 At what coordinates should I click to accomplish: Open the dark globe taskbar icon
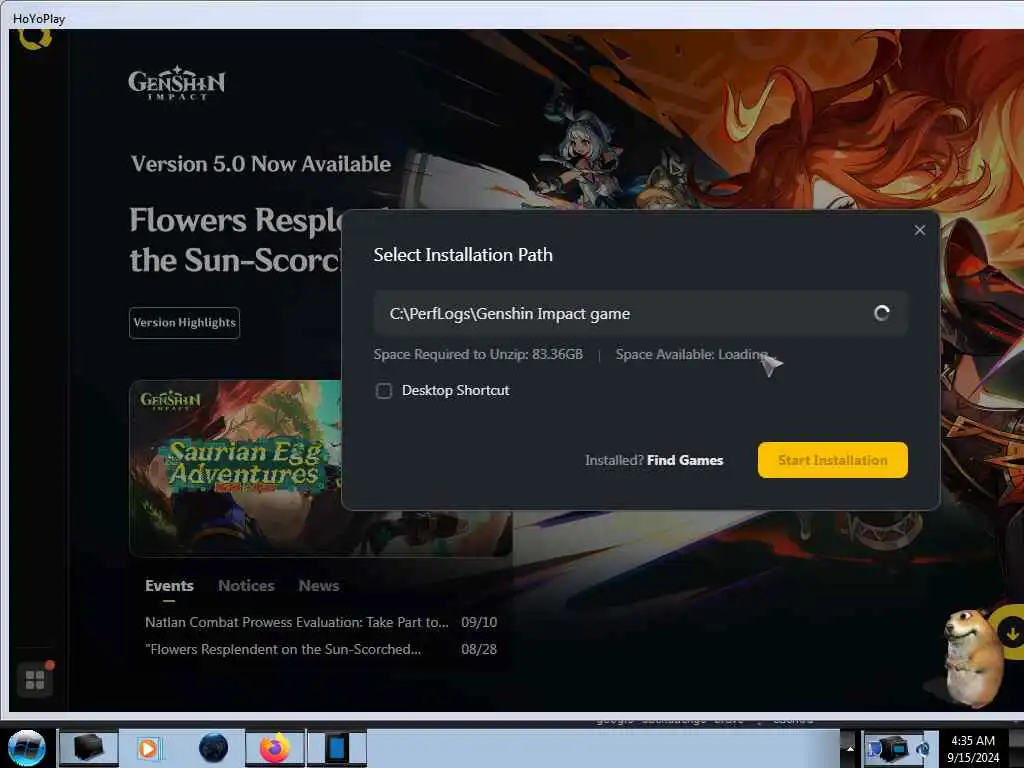(x=214, y=748)
